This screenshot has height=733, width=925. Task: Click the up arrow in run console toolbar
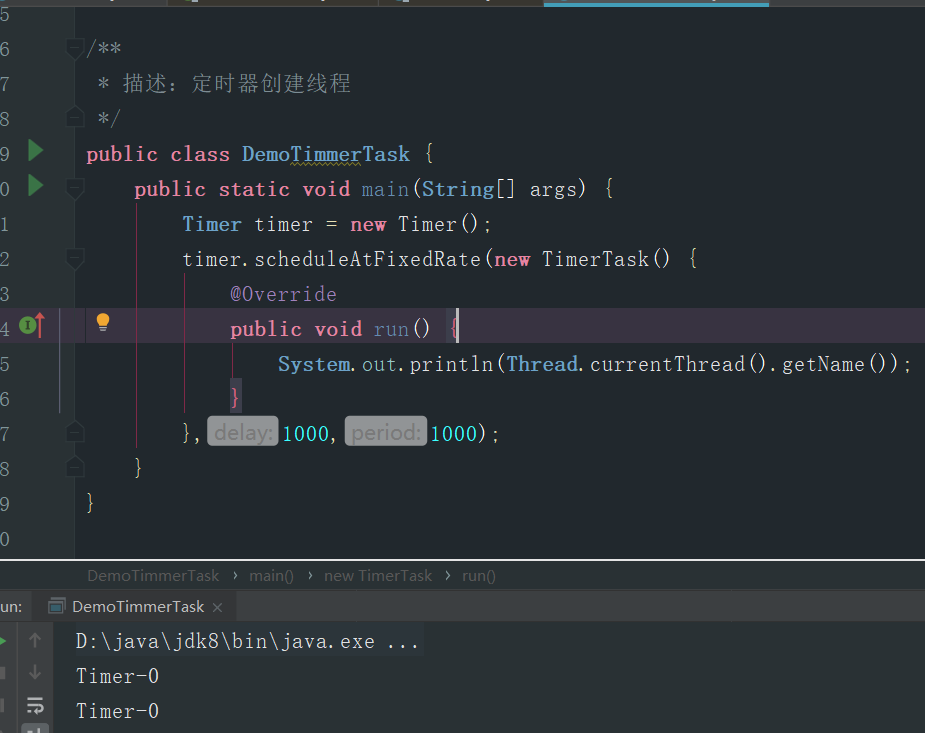[x=35, y=640]
